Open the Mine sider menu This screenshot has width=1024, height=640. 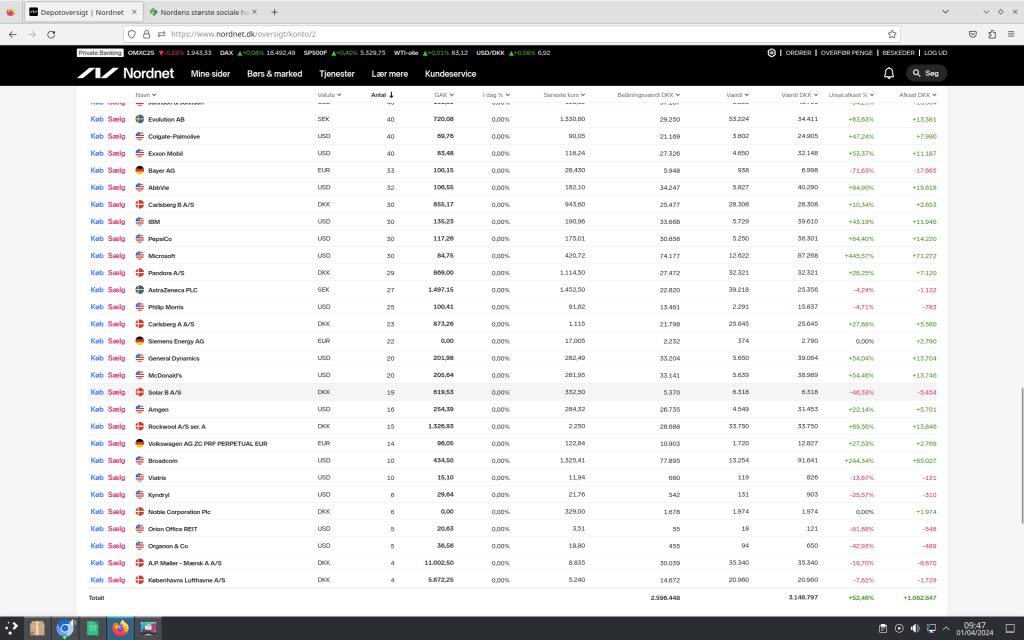210,74
